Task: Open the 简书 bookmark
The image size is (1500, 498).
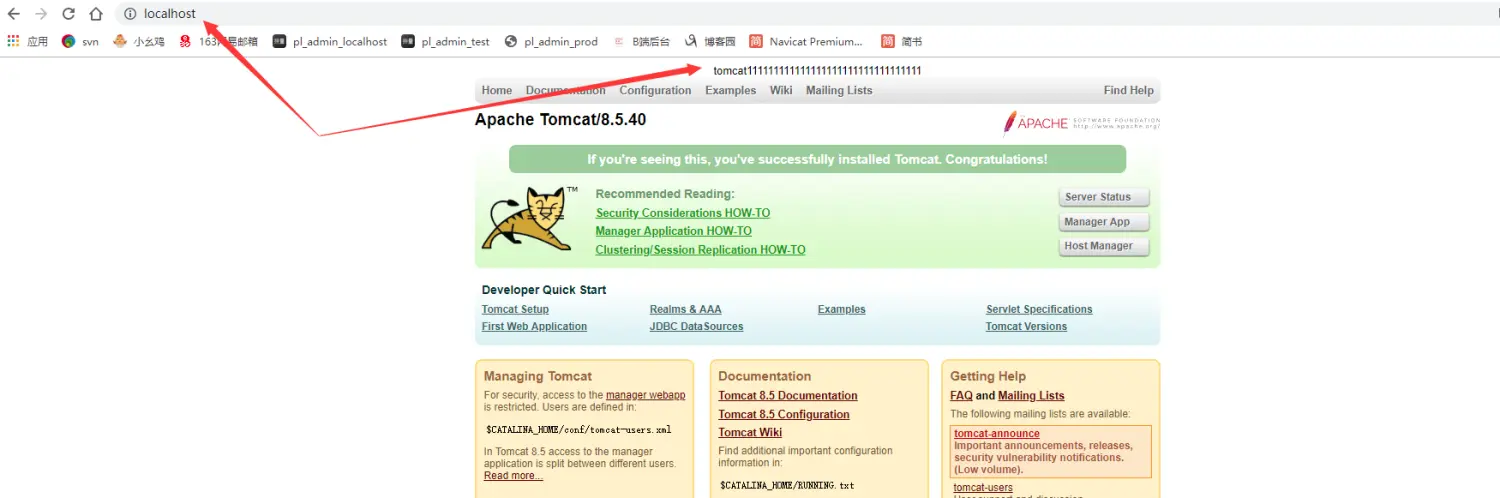Action: pyautogui.click(x=902, y=42)
